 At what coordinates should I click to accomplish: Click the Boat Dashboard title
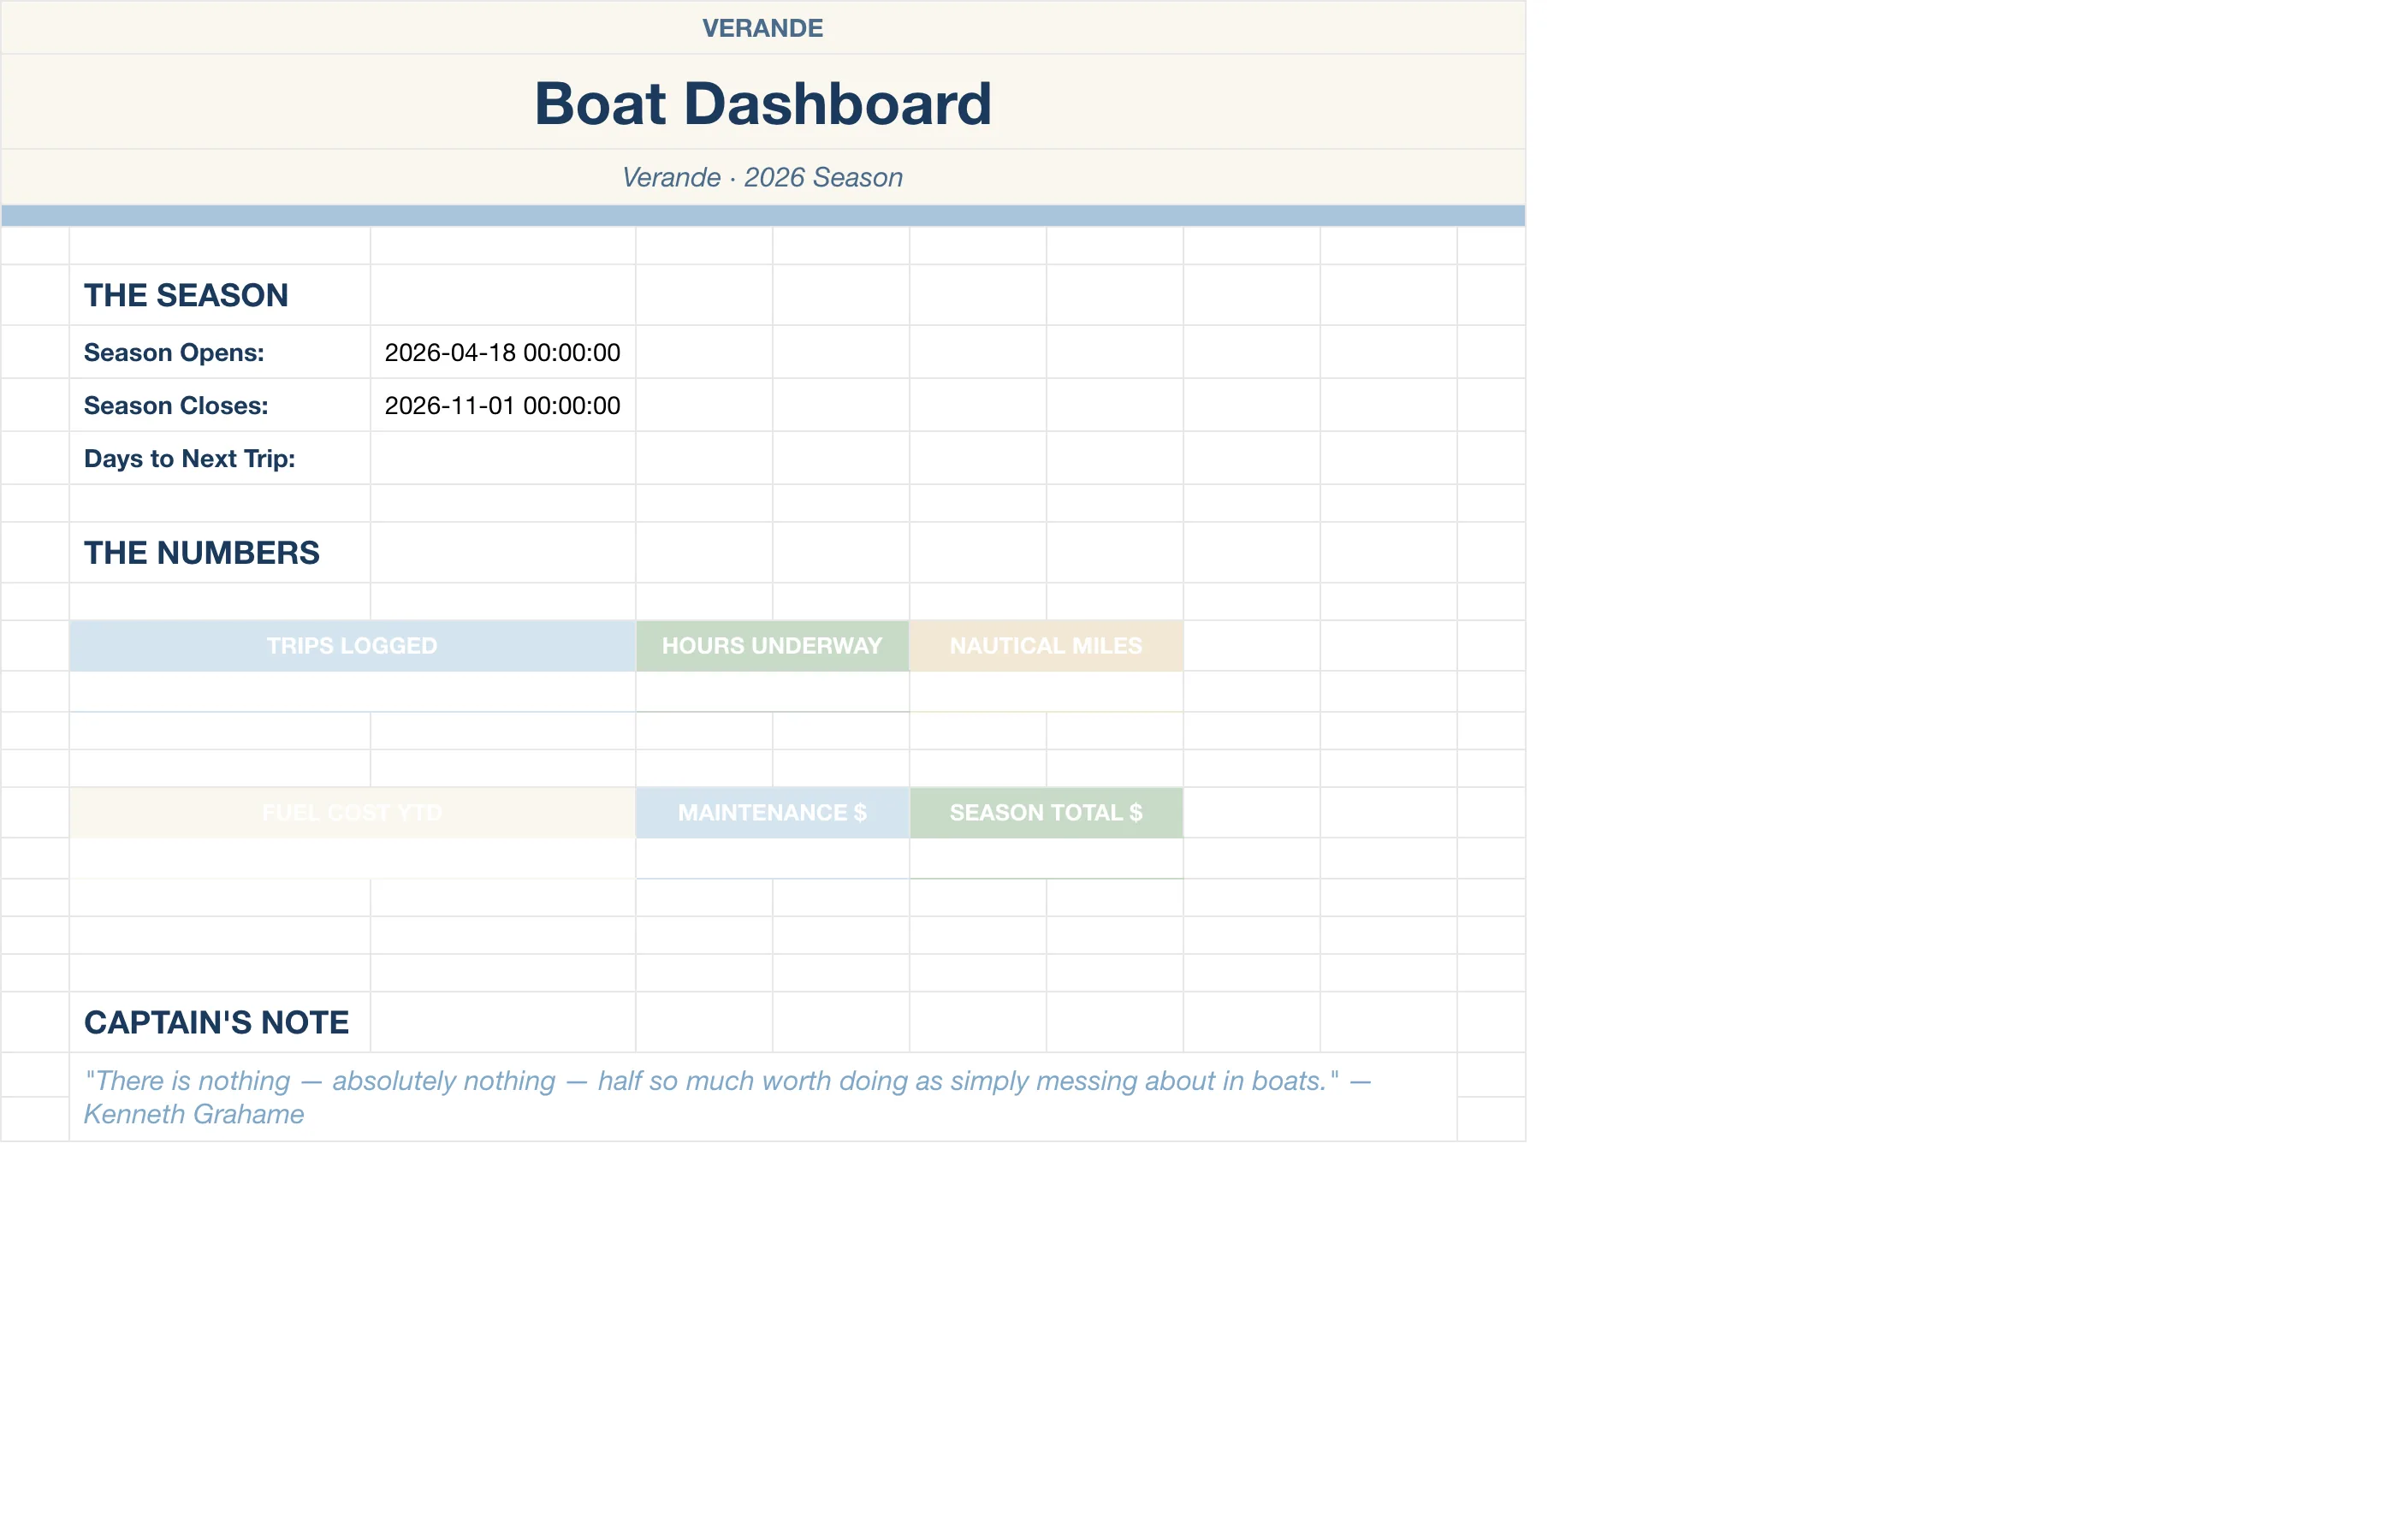click(762, 103)
